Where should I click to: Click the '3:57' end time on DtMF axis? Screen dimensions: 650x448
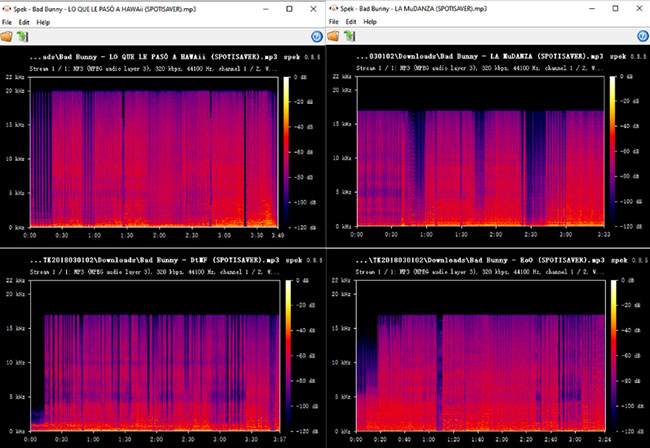point(279,439)
